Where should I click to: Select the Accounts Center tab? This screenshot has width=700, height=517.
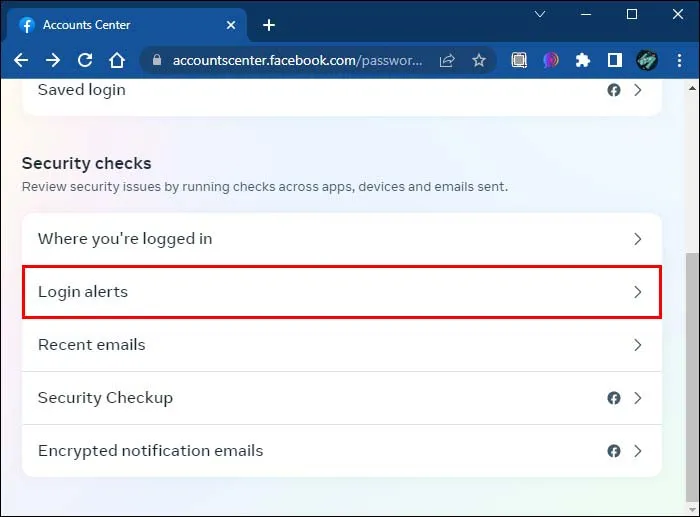126,25
